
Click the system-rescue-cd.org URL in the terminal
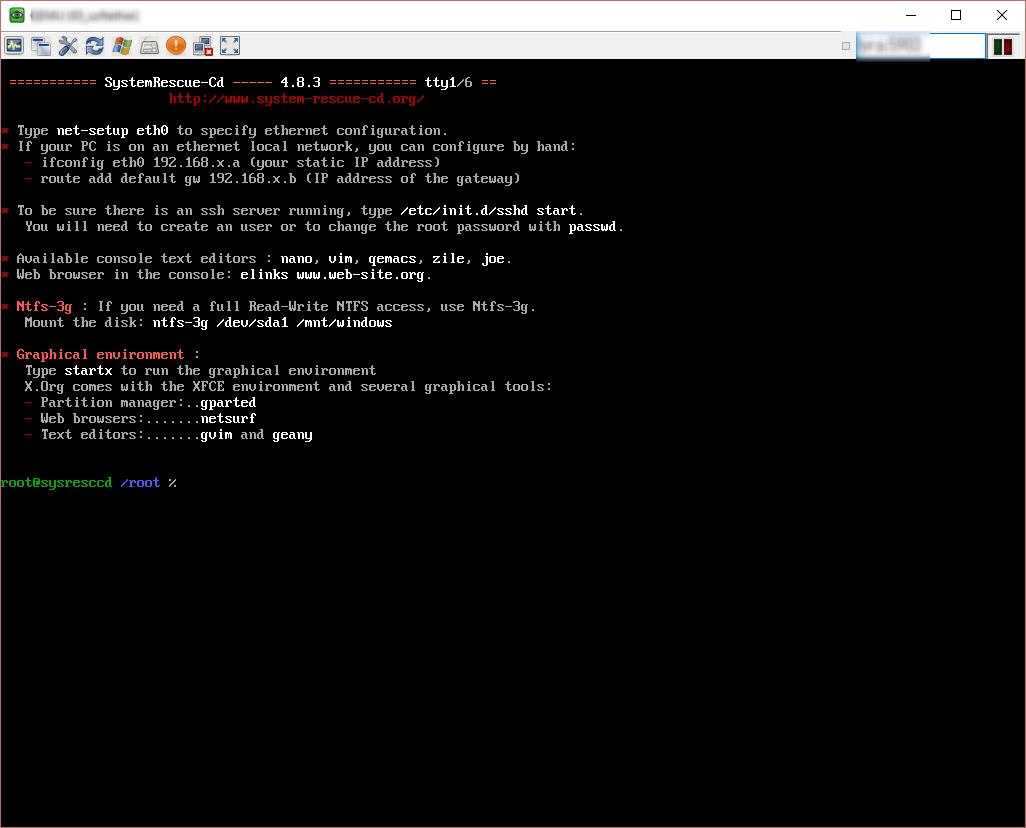296,99
